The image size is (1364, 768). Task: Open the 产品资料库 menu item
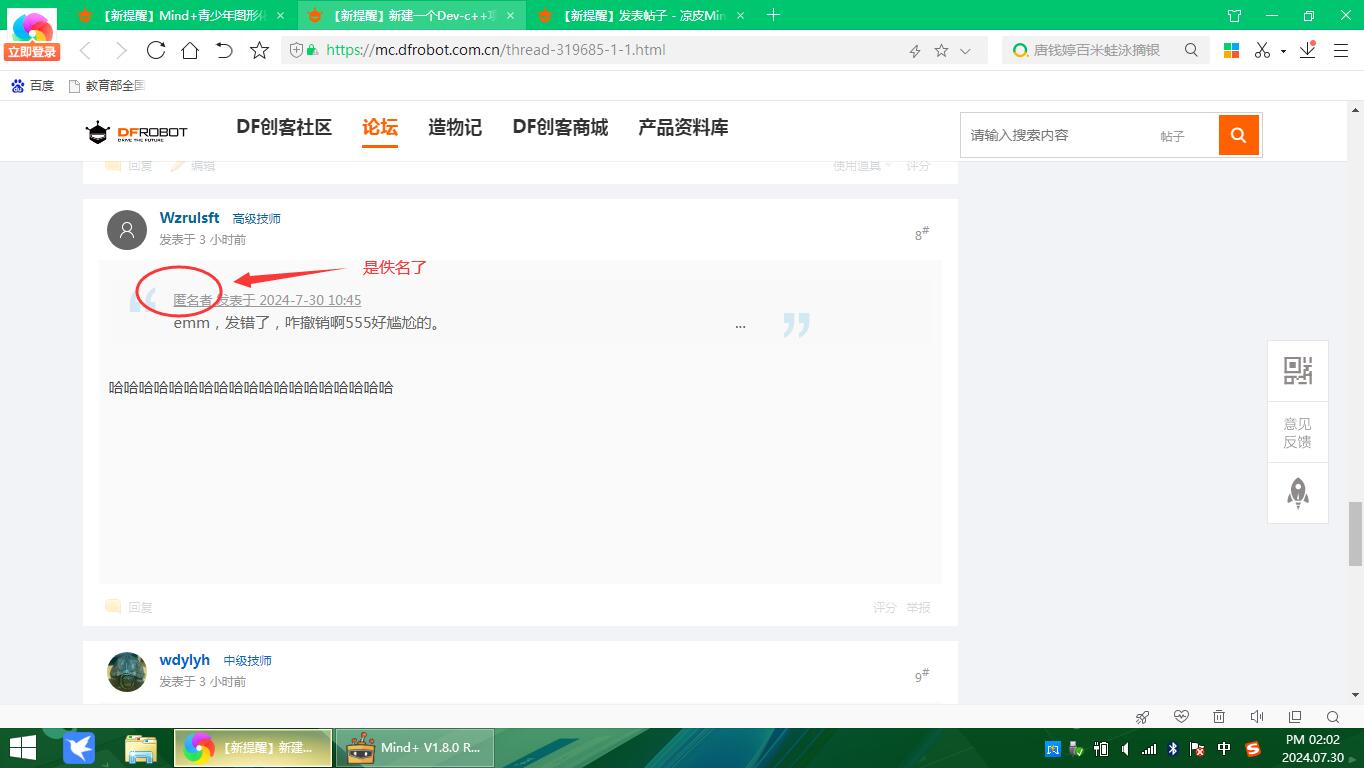683,127
